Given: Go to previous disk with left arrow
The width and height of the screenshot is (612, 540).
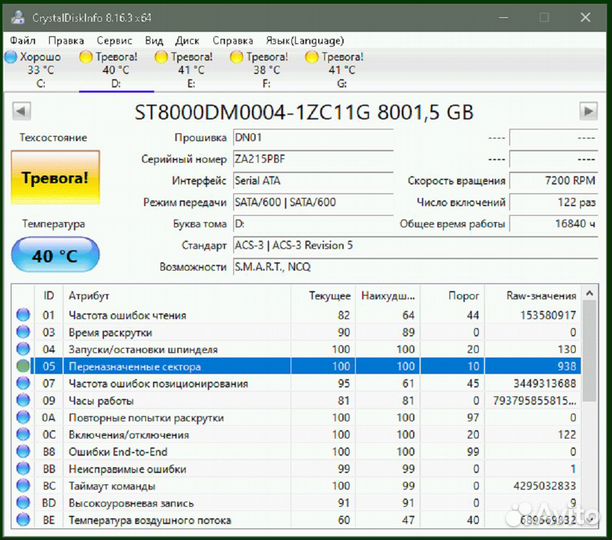Looking at the screenshot, I should pos(21,112).
